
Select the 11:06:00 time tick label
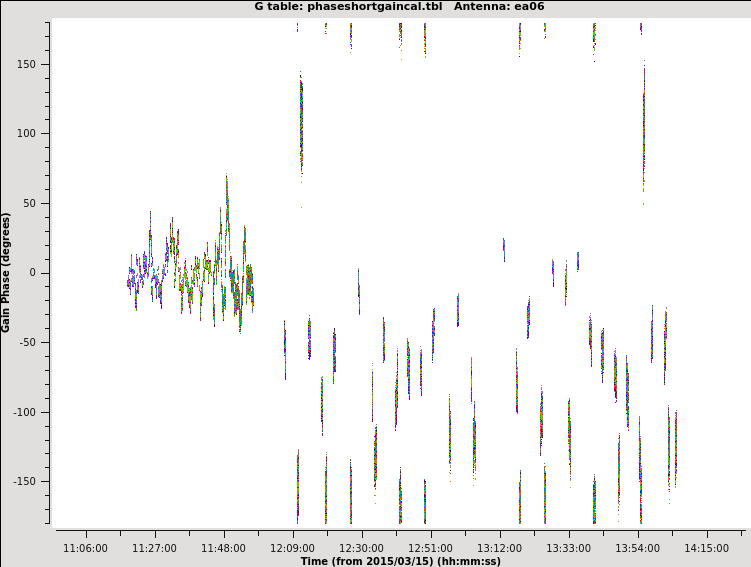(x=85, y=548)
